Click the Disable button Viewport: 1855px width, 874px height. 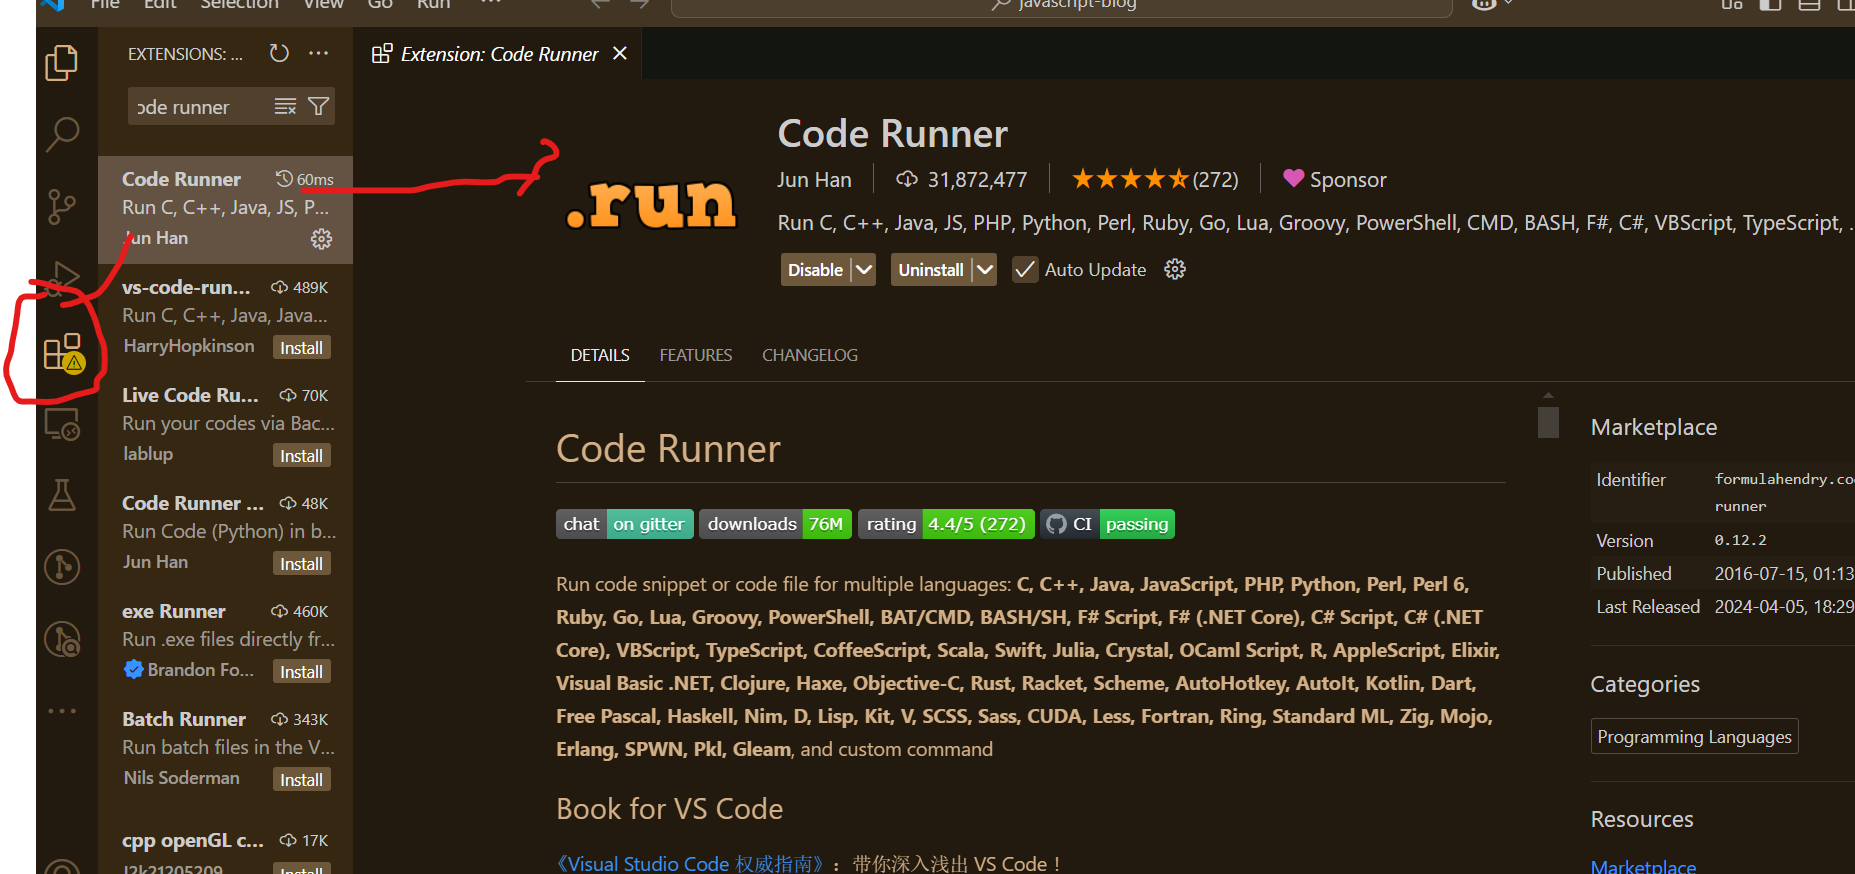pyautogui.click(x=815, y=270)
